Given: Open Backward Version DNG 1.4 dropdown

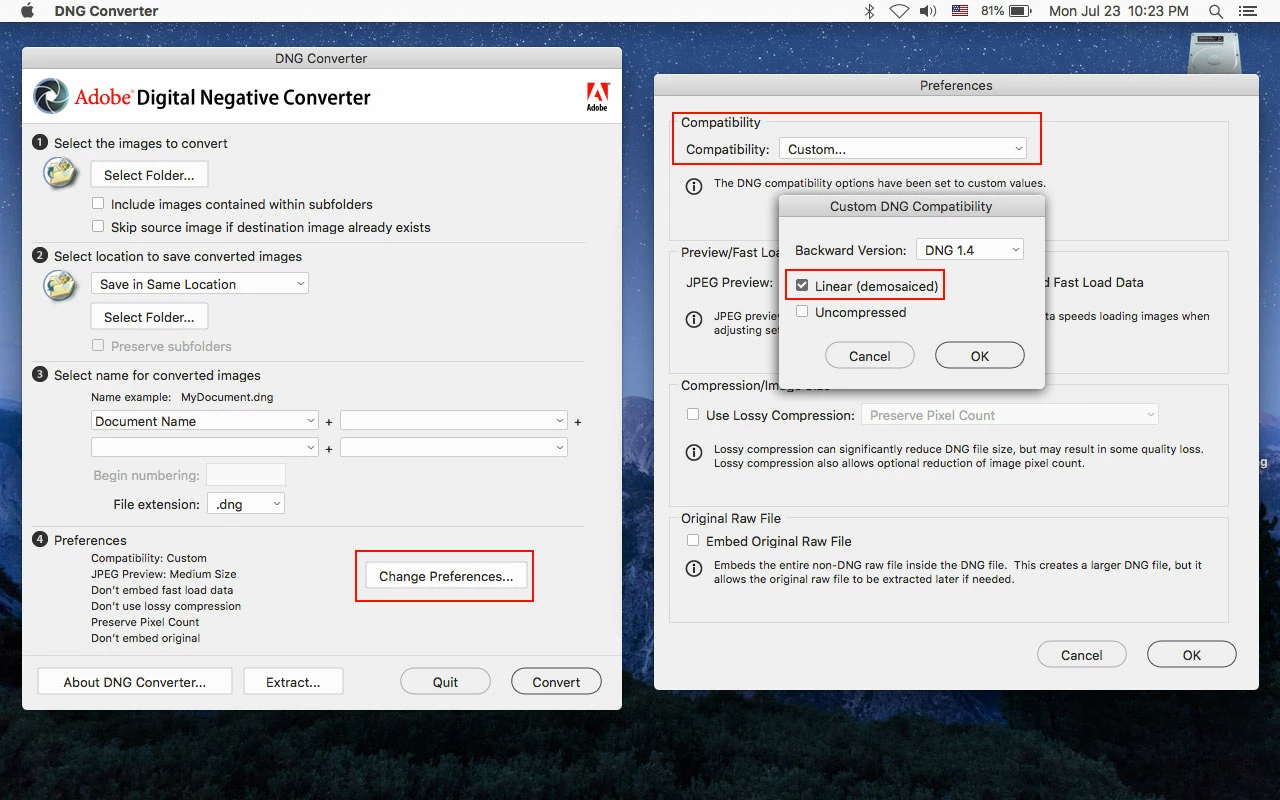Looking at the screenshot, I should 970,250.
